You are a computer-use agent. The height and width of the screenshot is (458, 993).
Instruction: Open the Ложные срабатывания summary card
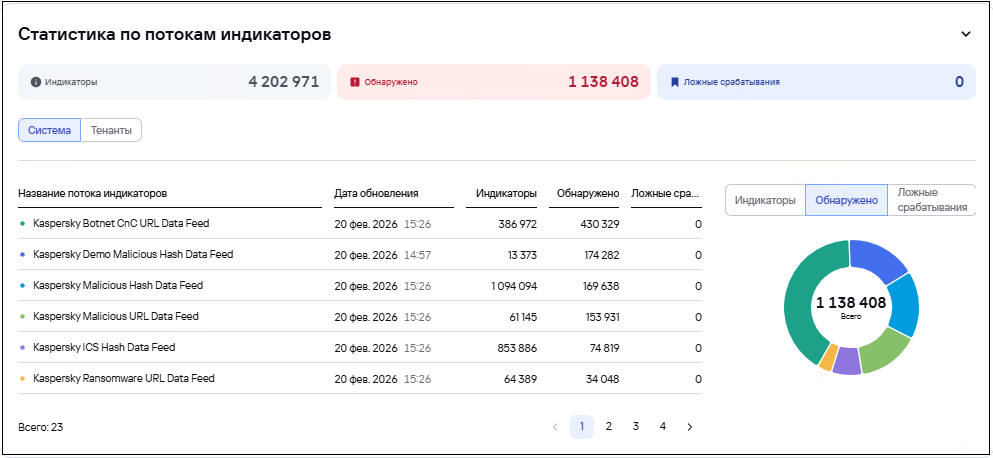pyautogui.click(x=816, y=82)
